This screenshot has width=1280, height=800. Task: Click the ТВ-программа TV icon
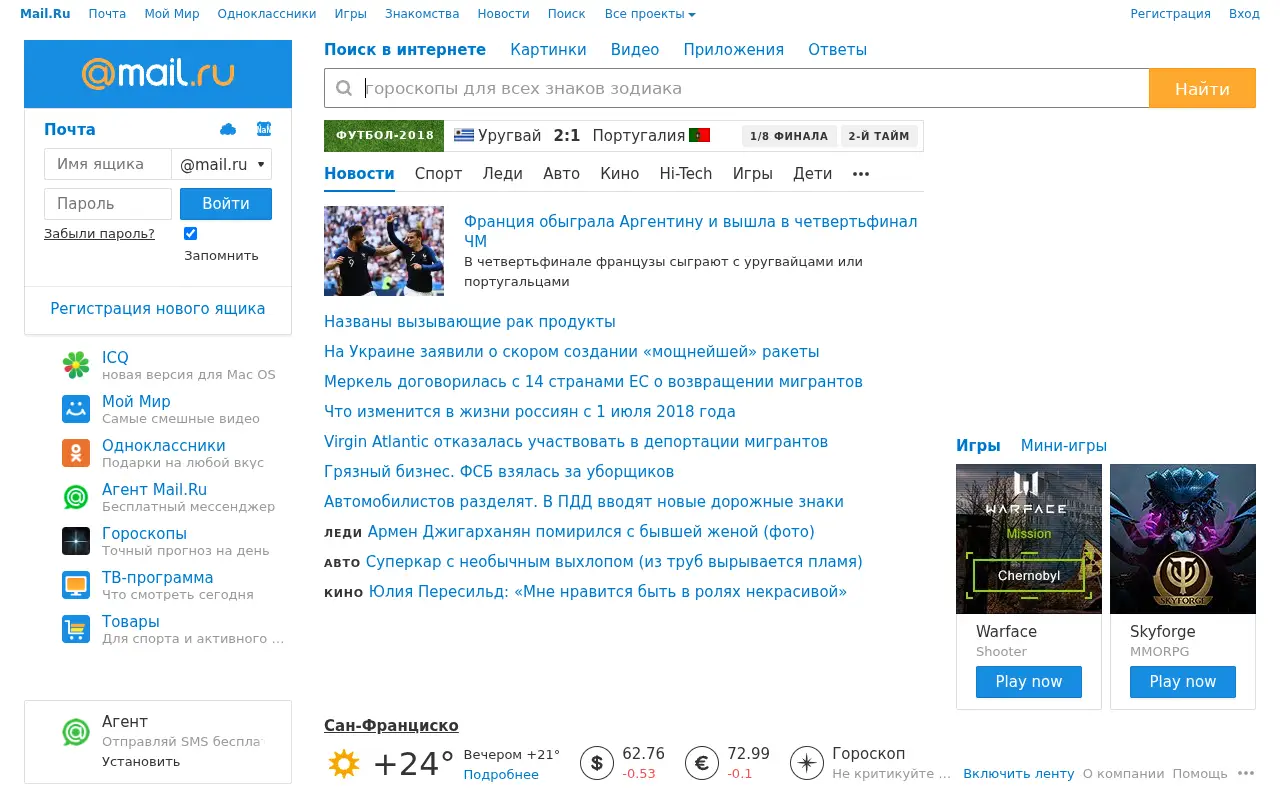(76, 585)
